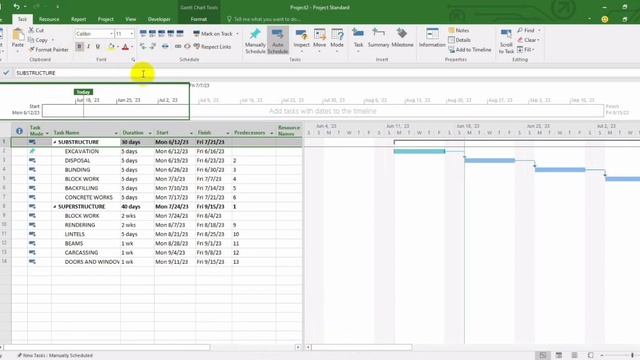The image size is (640, 360).
Task: Open task Notes
Action: coord(459,30)
